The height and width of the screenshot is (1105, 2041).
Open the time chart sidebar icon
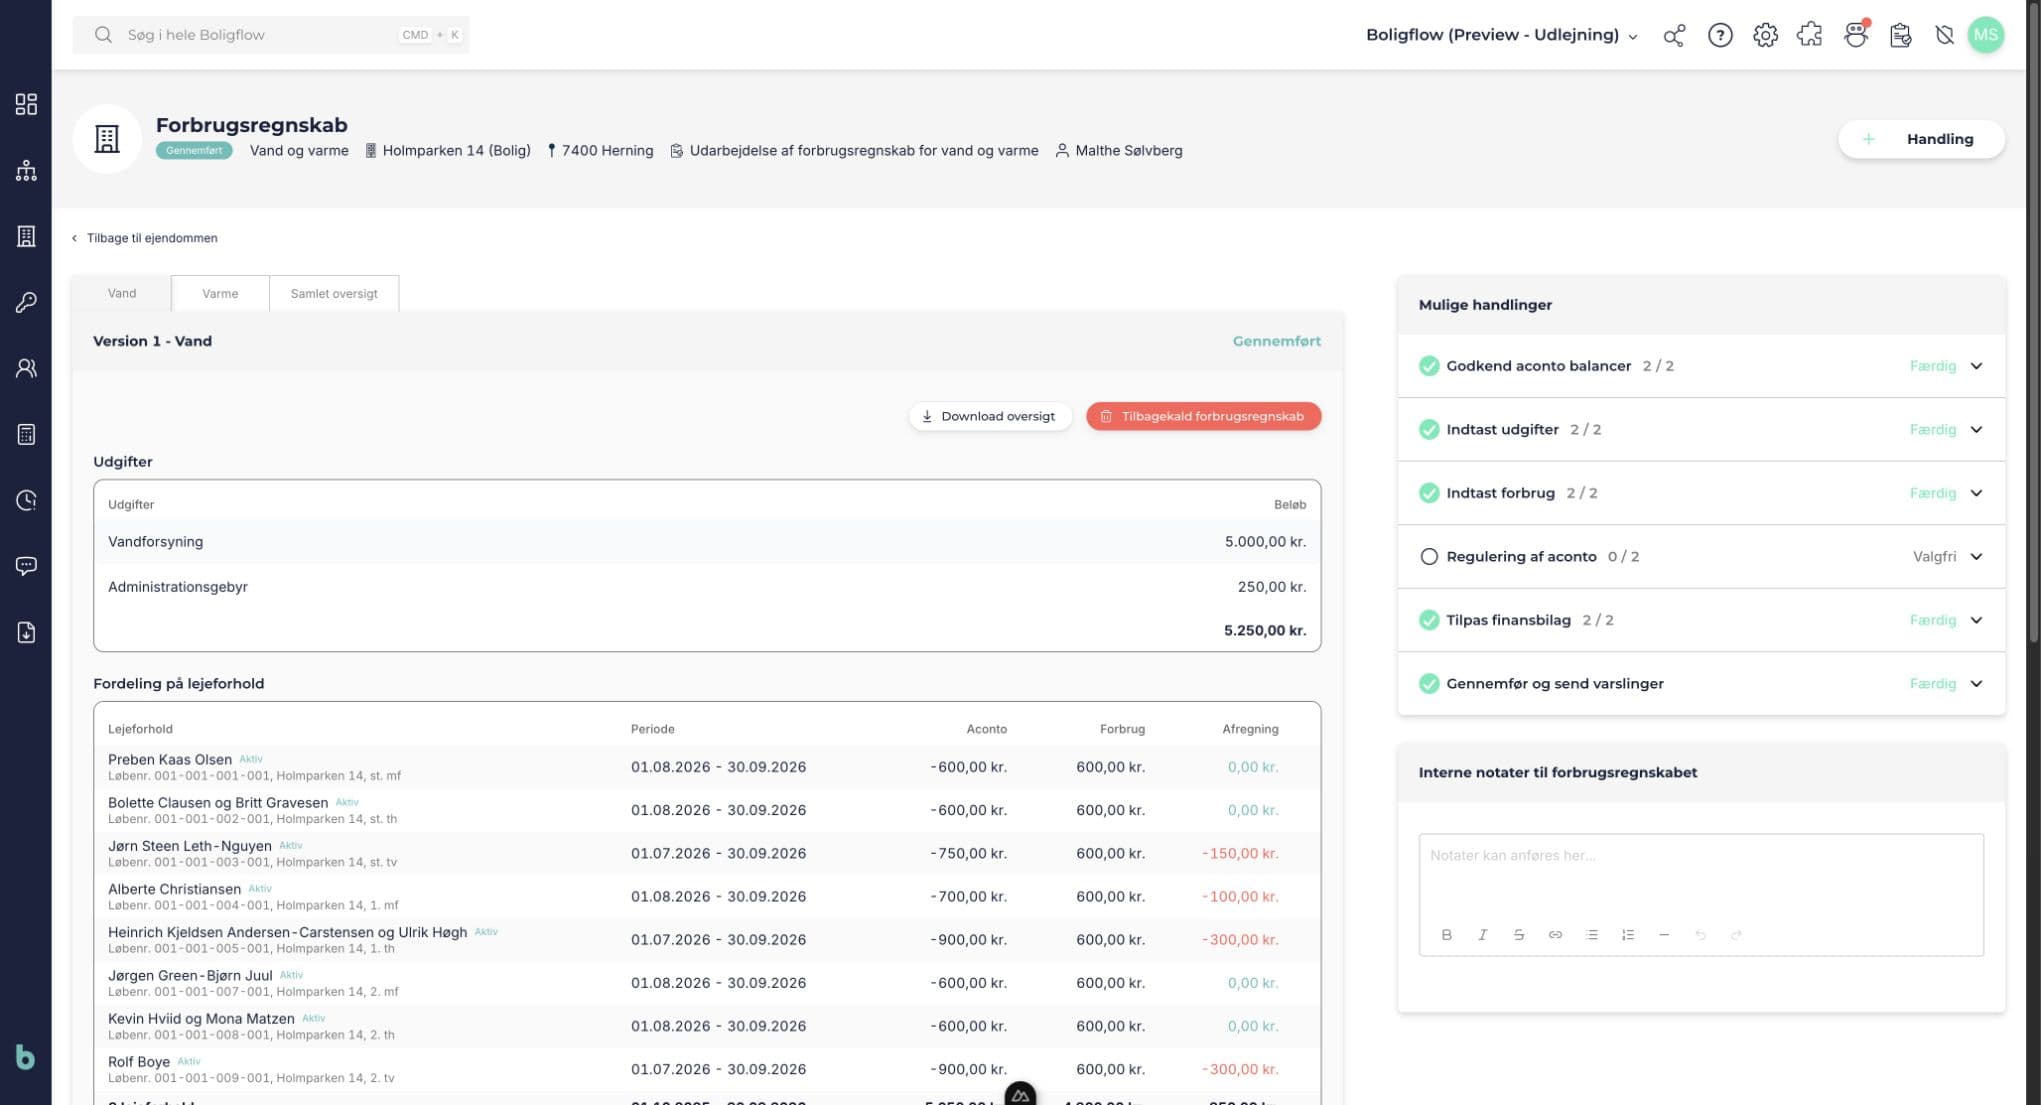coord(26,500)
